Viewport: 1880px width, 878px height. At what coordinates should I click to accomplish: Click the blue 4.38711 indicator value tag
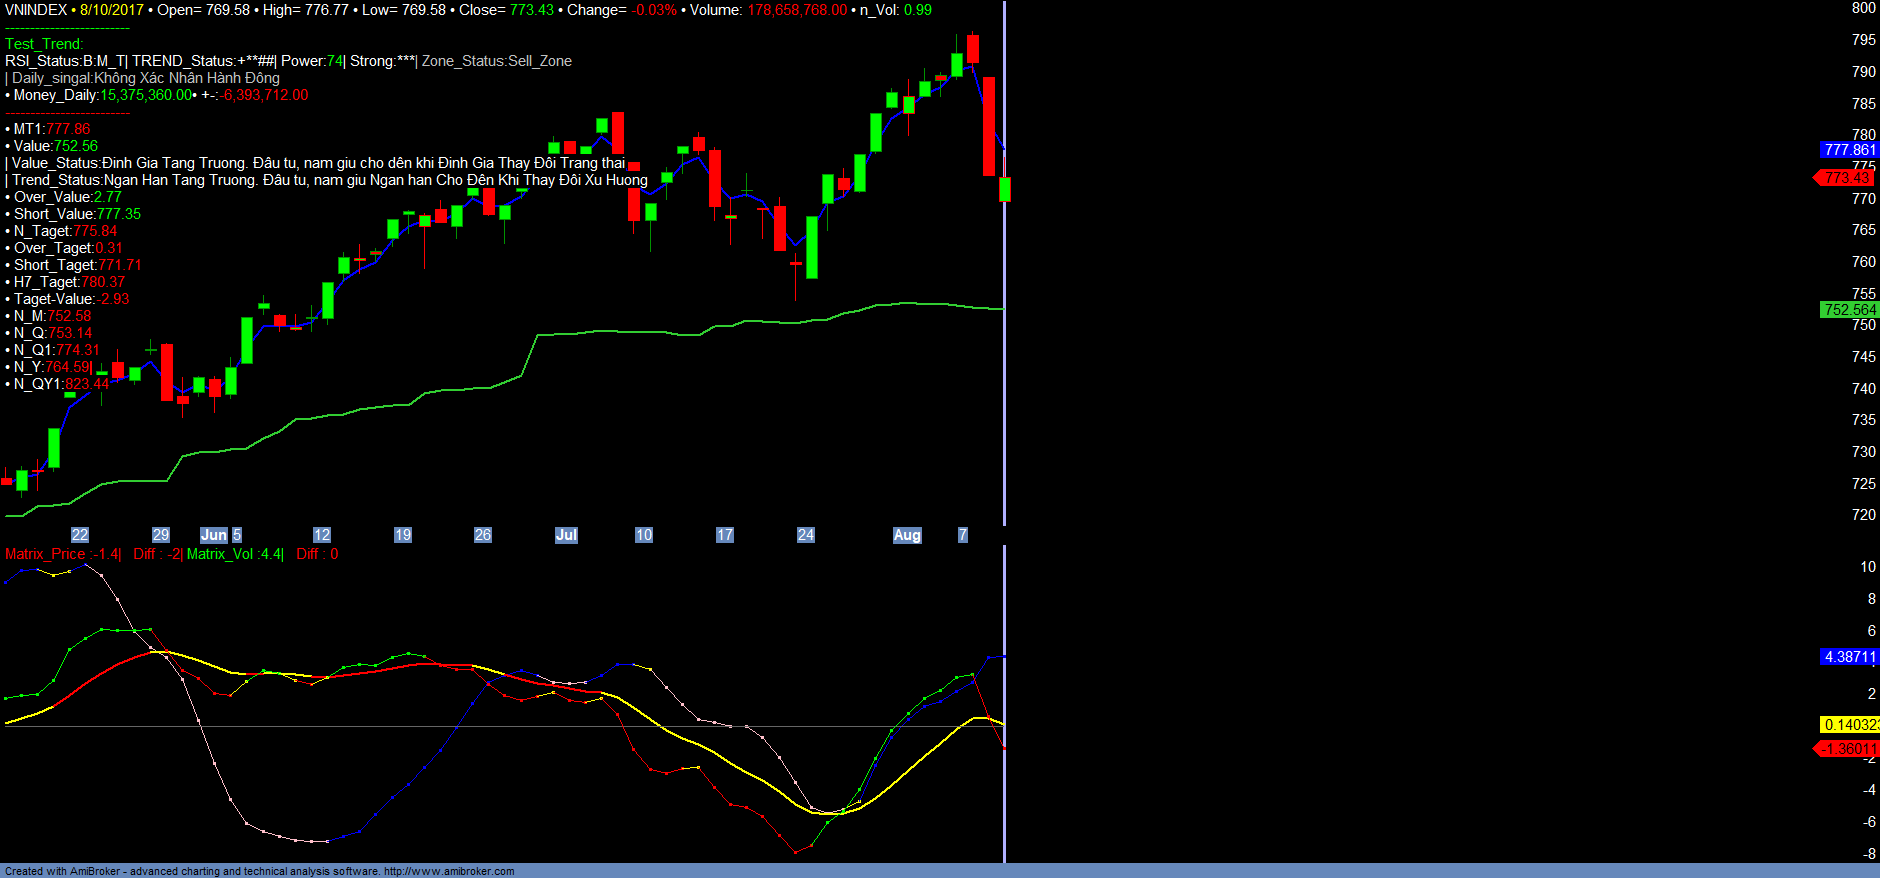pos(1849,657)
